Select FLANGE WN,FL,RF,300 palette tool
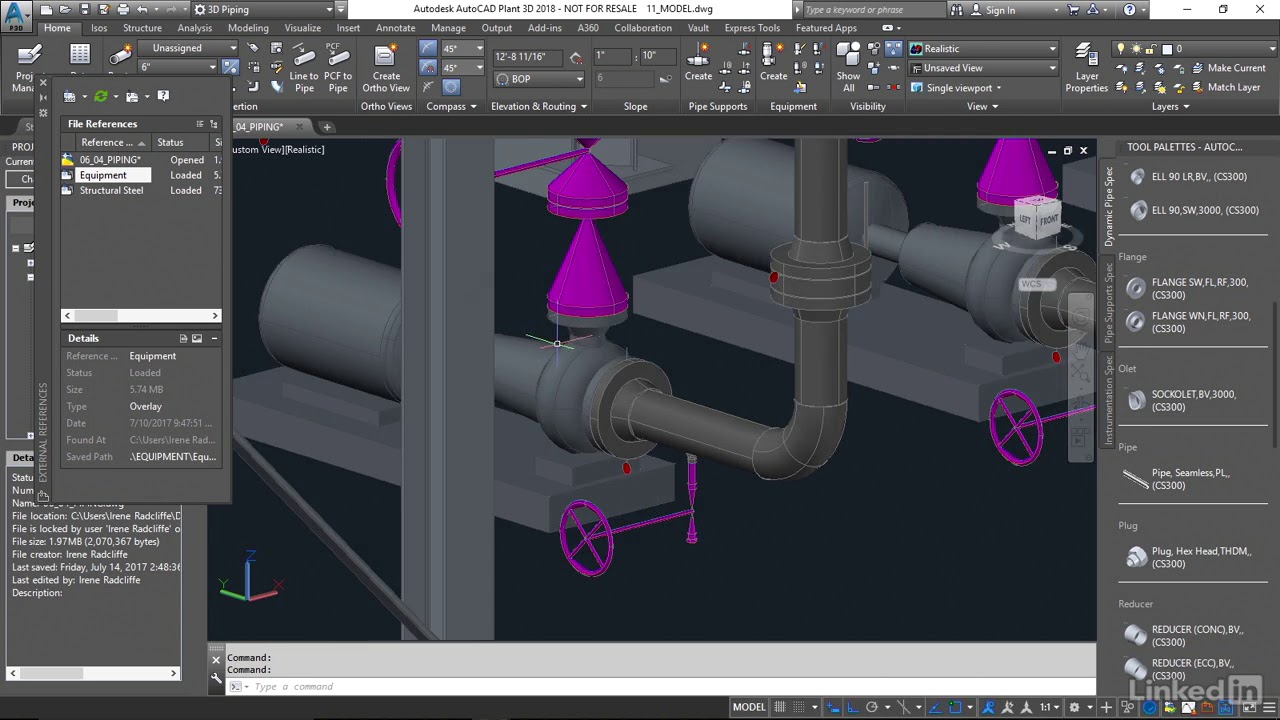This screenshot has width=1280, height=720. click(1189, 322)
